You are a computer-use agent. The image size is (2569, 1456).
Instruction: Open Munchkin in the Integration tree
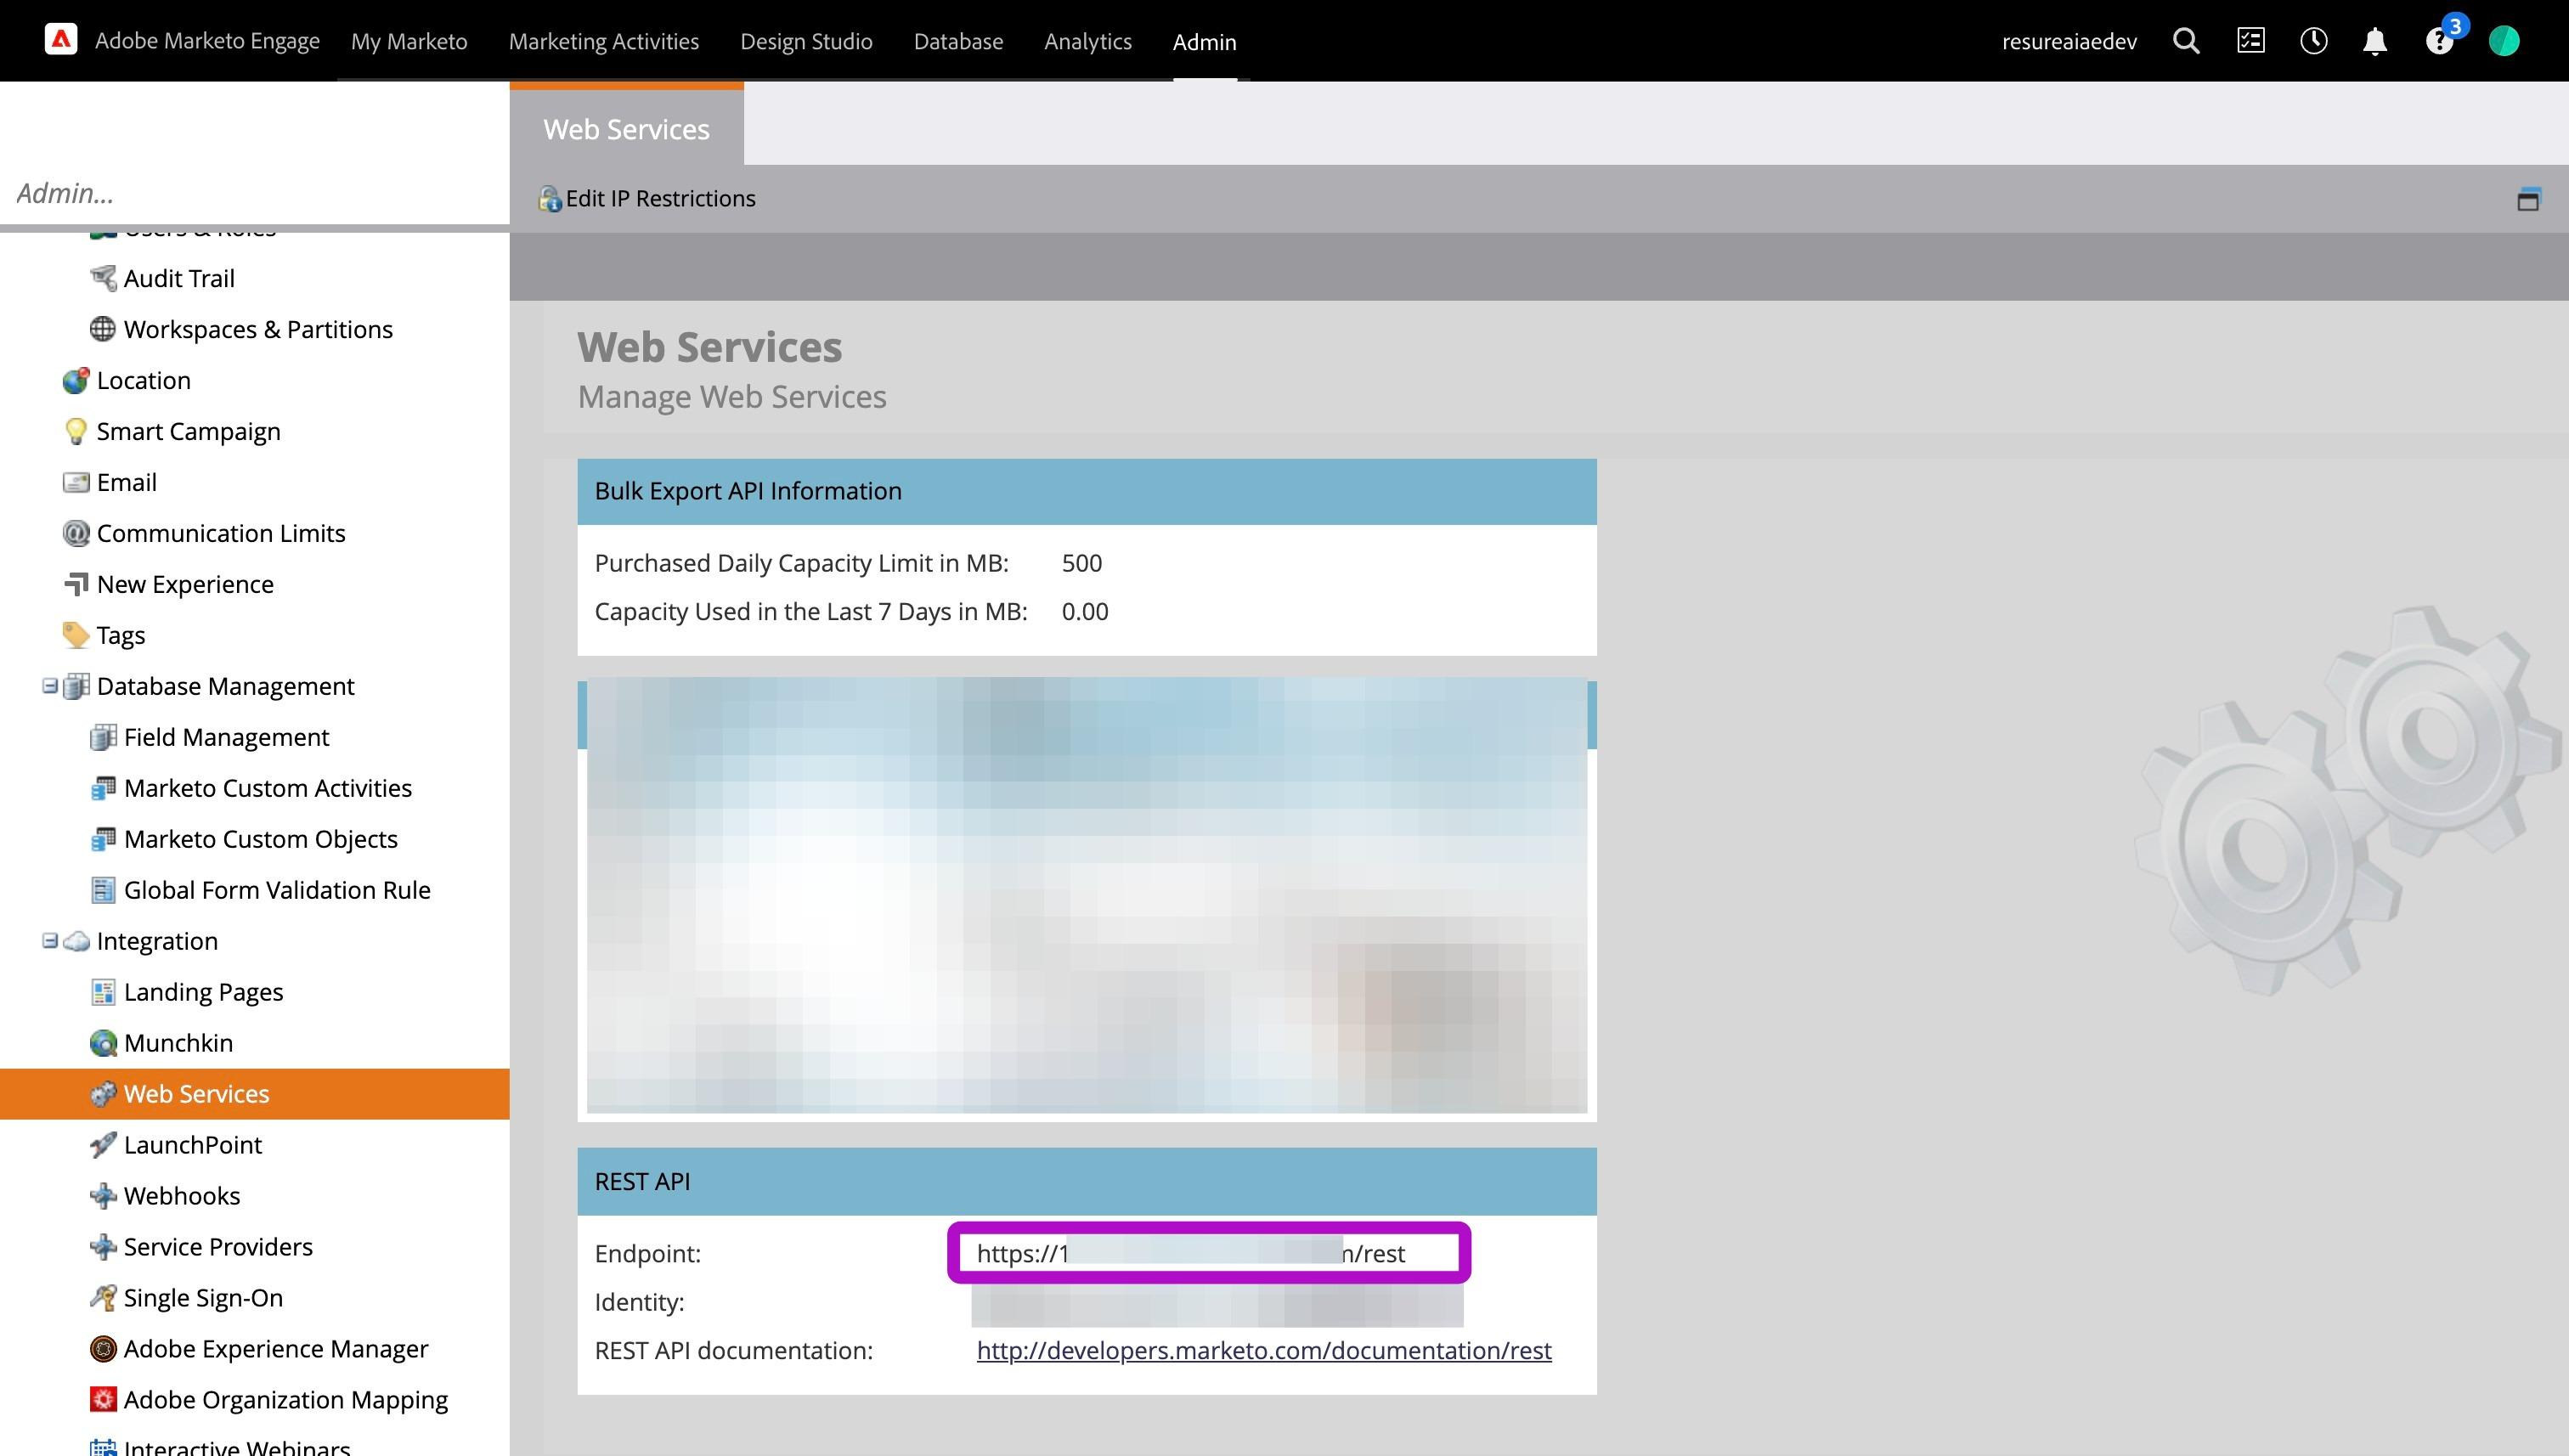178,1043
